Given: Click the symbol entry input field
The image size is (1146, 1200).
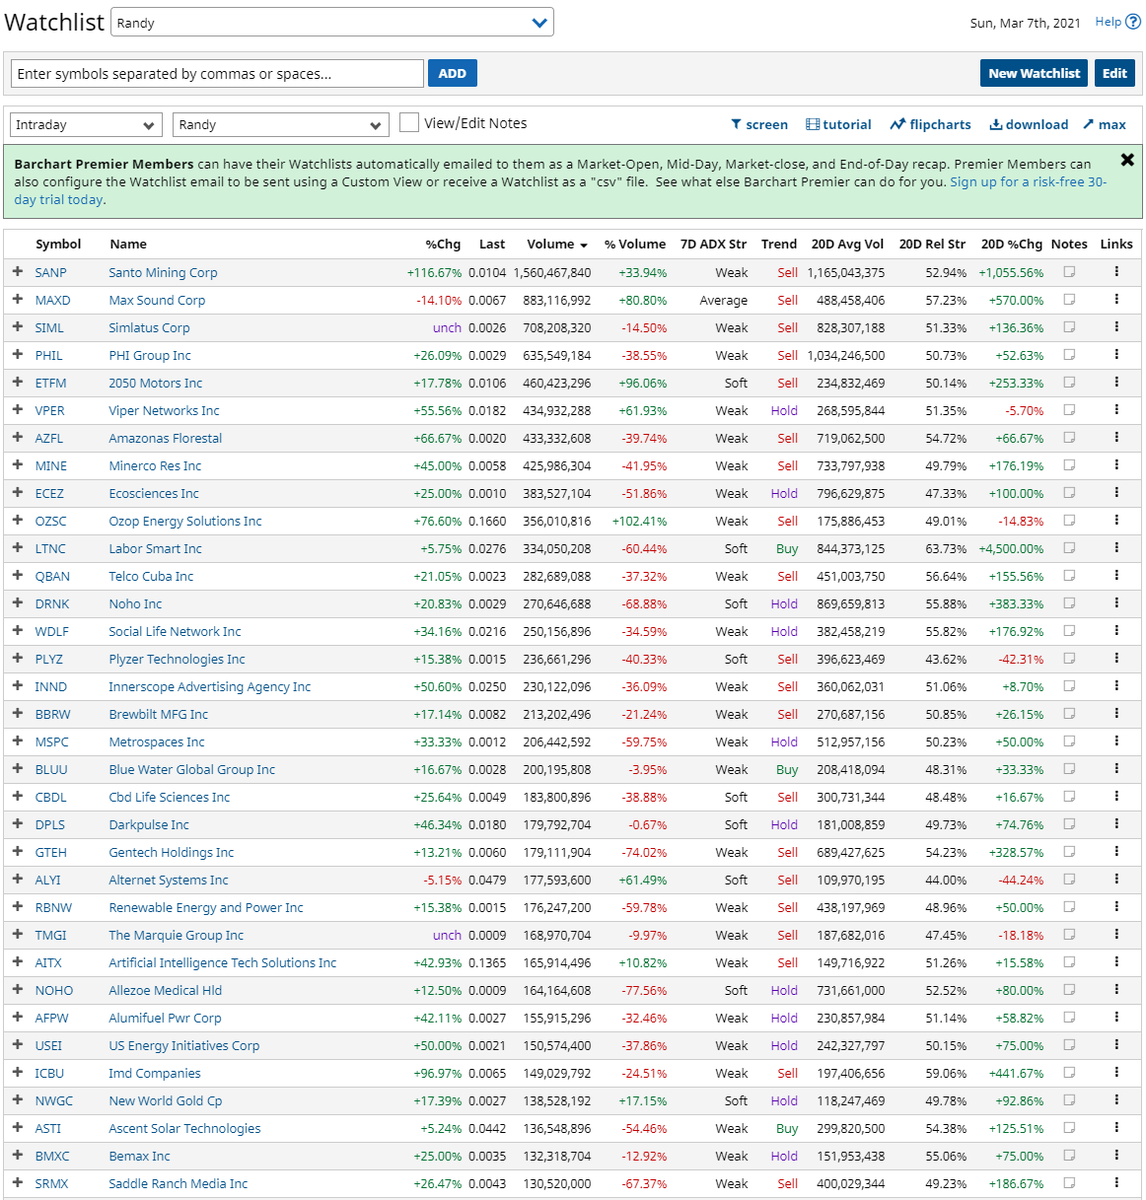Looking at the screenshot, I should pos(215,72).
